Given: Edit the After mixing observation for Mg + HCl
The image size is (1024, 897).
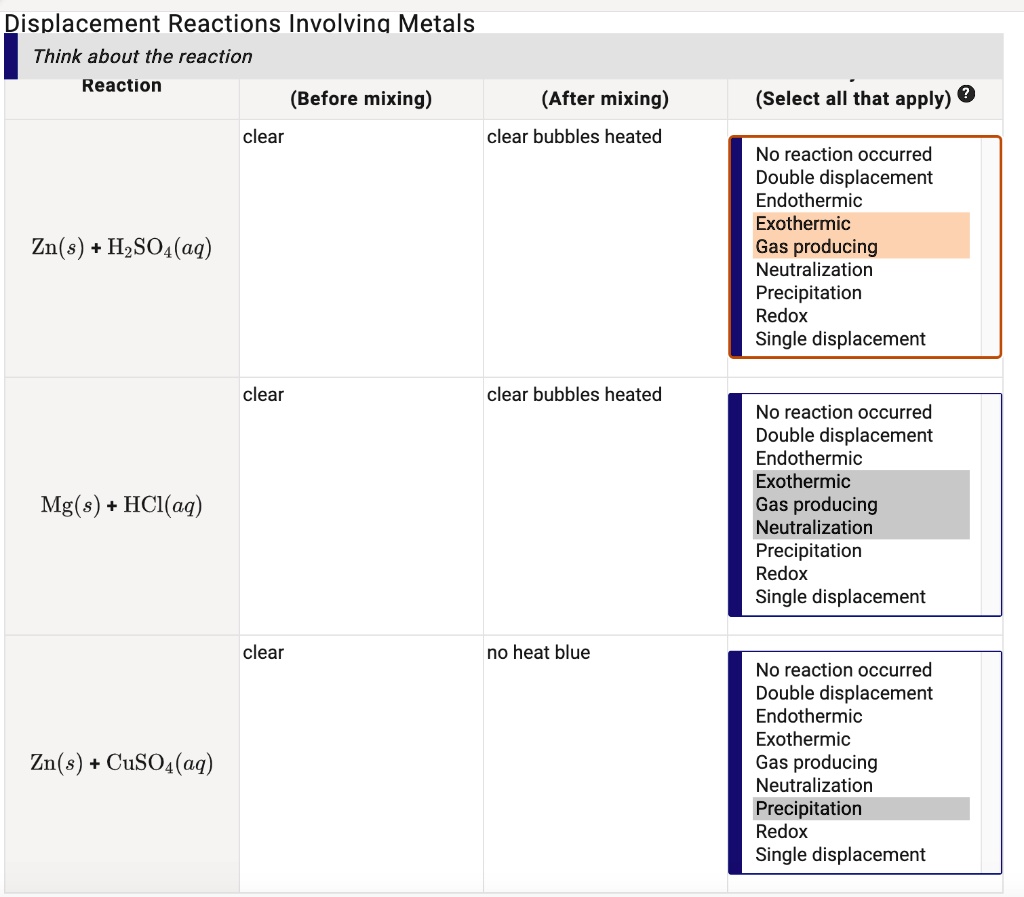Looking at the screenshot, I should click(605, 506).
